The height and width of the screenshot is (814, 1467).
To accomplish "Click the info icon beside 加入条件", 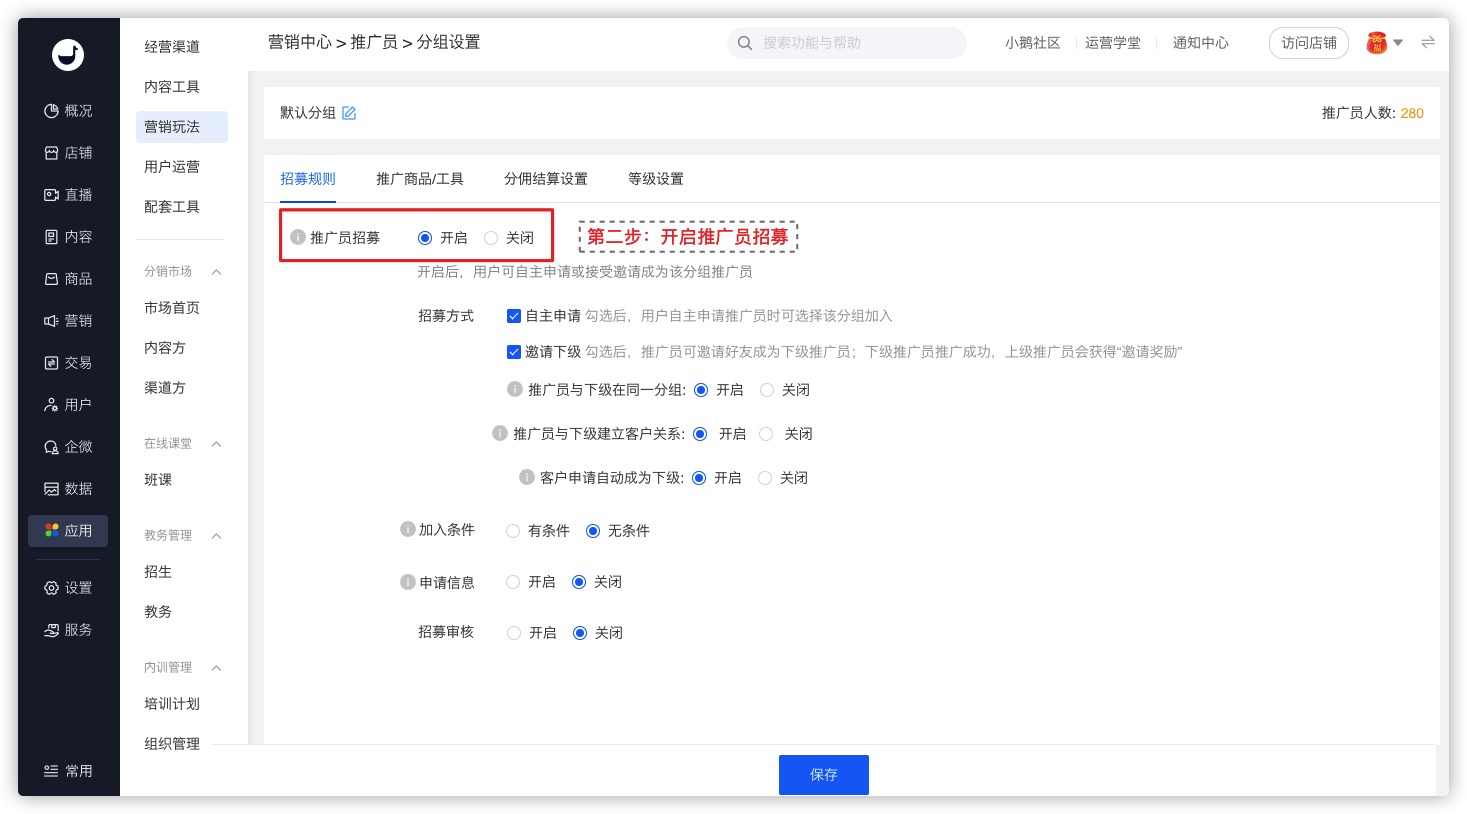I will (407, 529).
